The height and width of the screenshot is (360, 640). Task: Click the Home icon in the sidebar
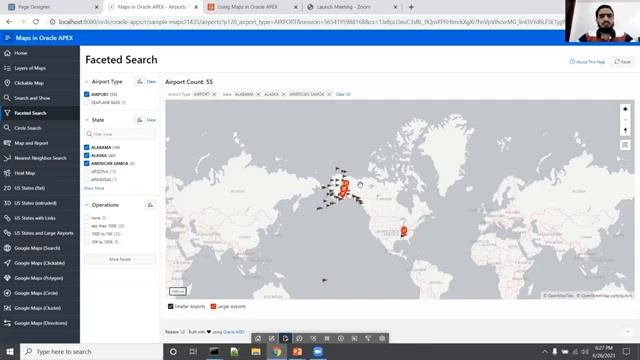[7, 53]
